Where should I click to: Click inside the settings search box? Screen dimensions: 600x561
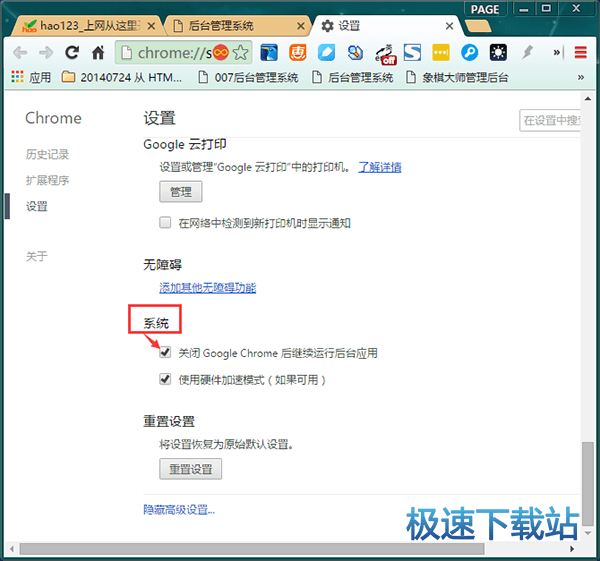pos(551,120)
